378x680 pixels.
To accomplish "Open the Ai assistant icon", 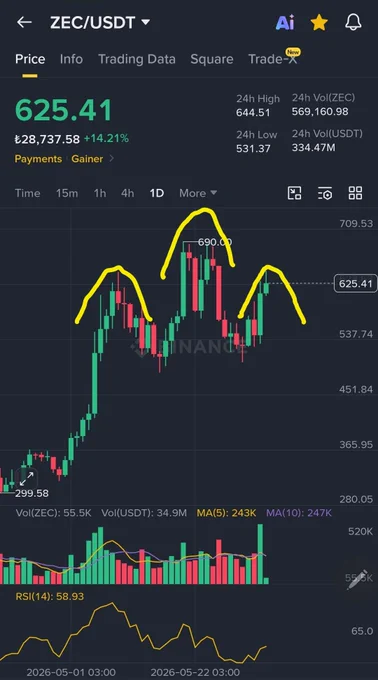I will [285, 23].
